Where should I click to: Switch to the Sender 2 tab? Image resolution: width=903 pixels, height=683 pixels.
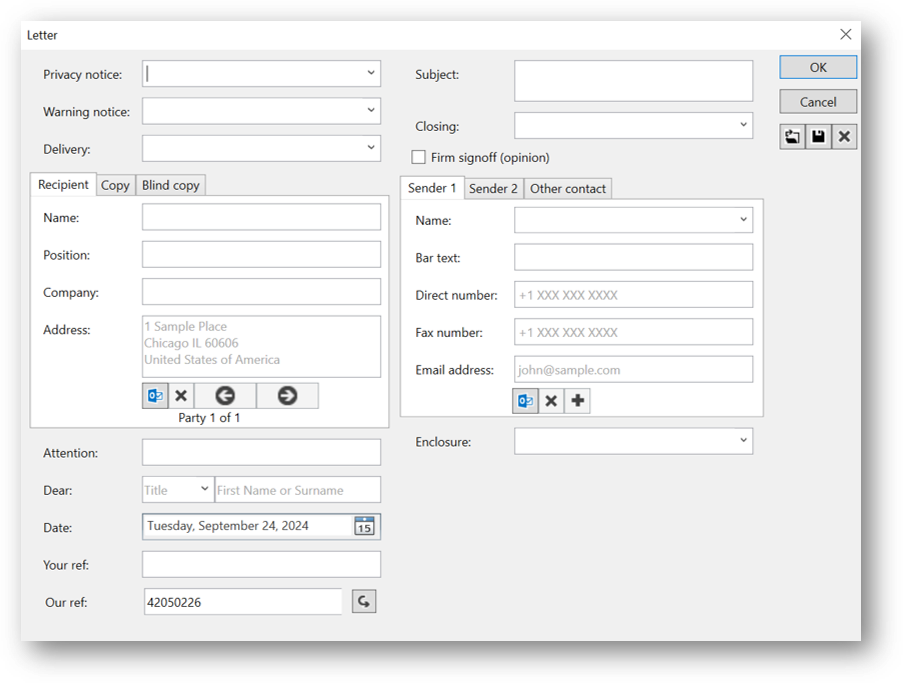[494, 189]
